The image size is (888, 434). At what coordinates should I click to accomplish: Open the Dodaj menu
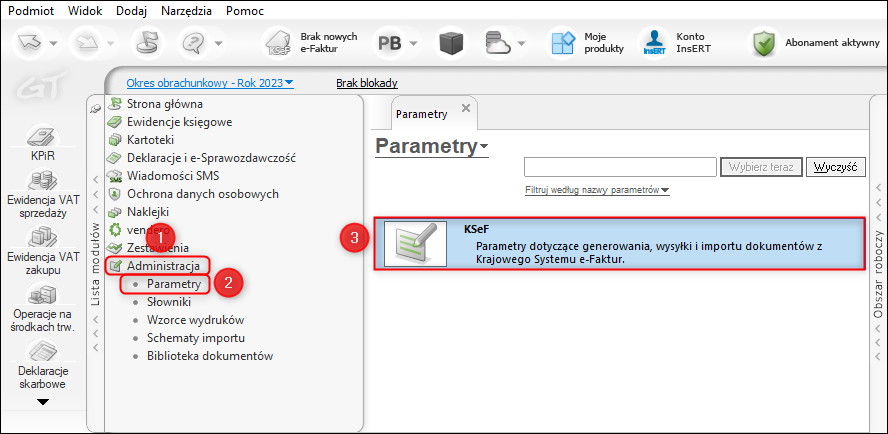[131, 11]
